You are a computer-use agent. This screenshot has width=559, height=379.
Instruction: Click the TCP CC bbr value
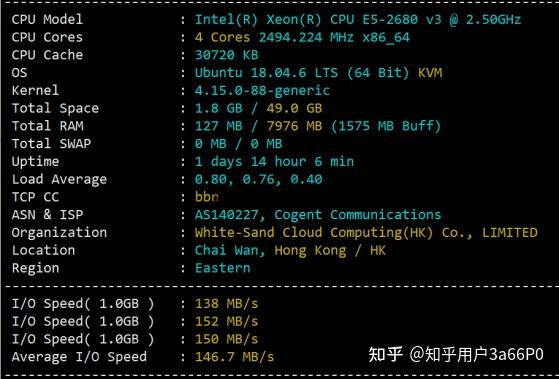(x=207, y=197)
